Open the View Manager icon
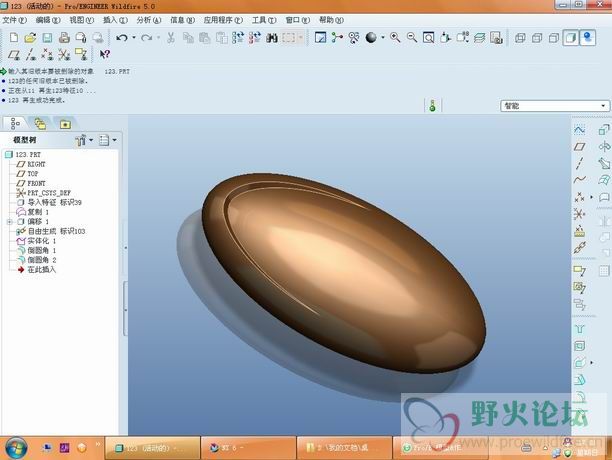The width and height of the screenshot is (612, 460). [496, 37]
